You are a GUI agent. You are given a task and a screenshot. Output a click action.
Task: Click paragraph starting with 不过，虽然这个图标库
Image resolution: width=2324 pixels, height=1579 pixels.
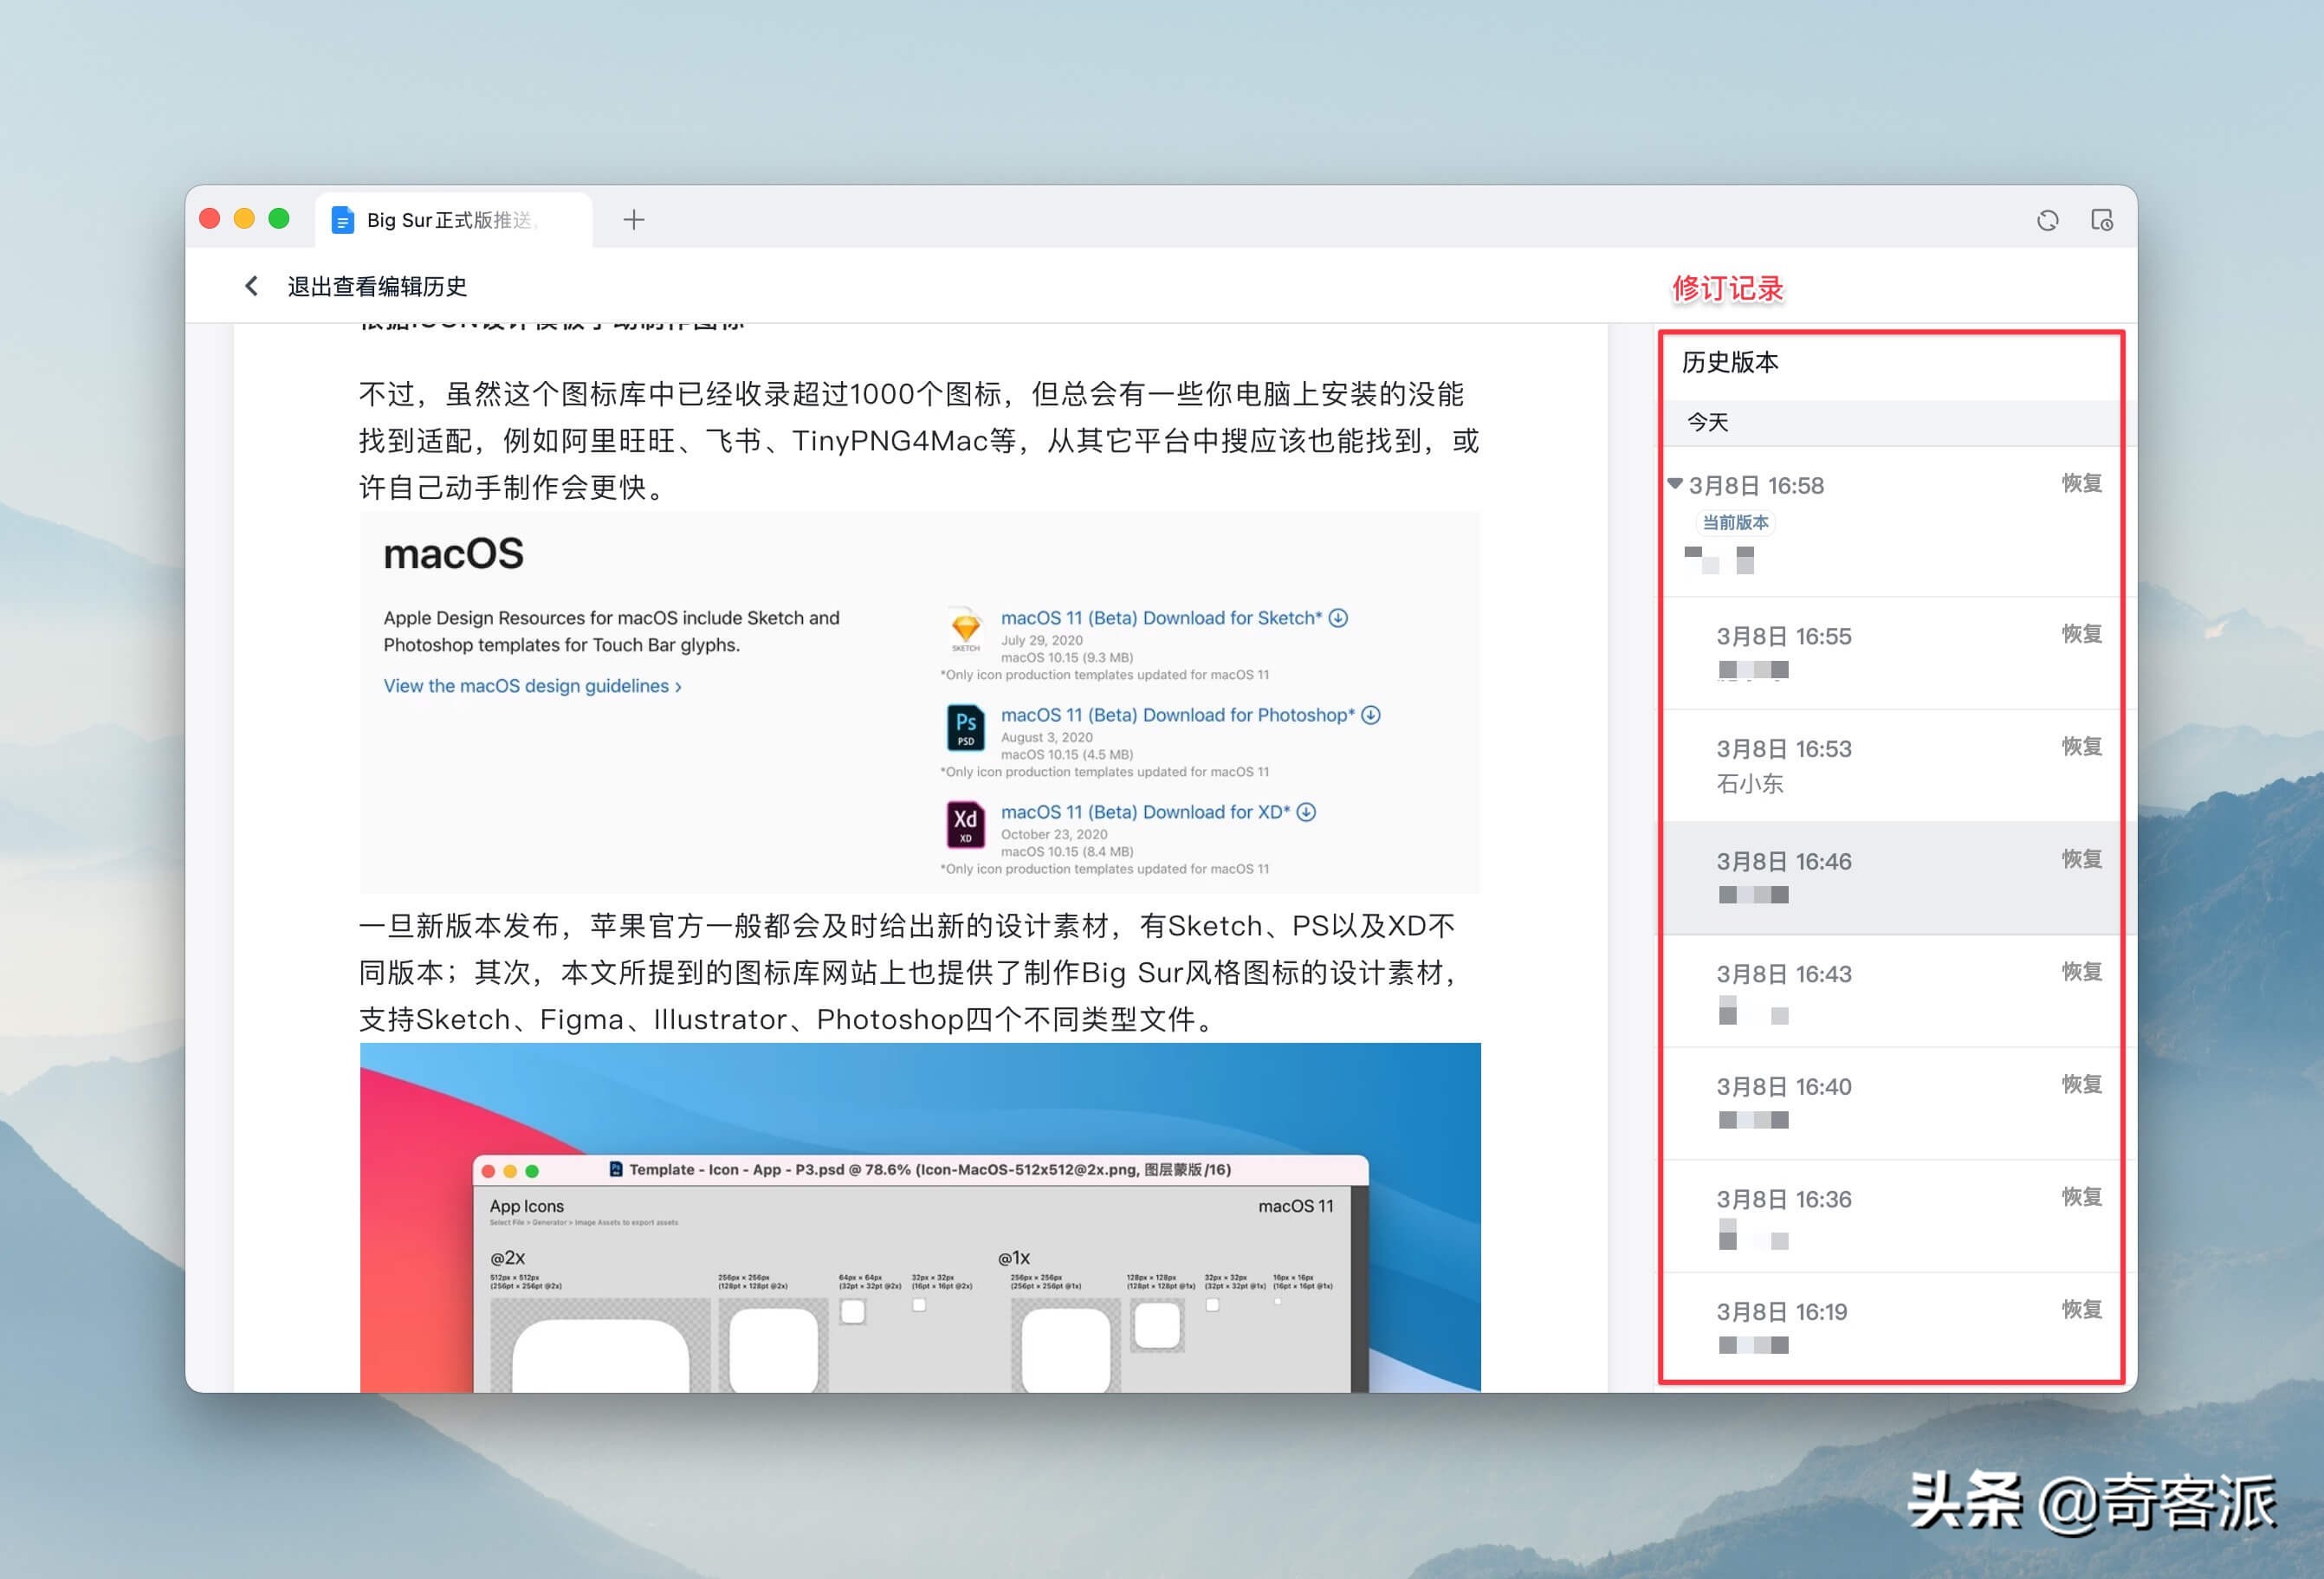[919, 441]
